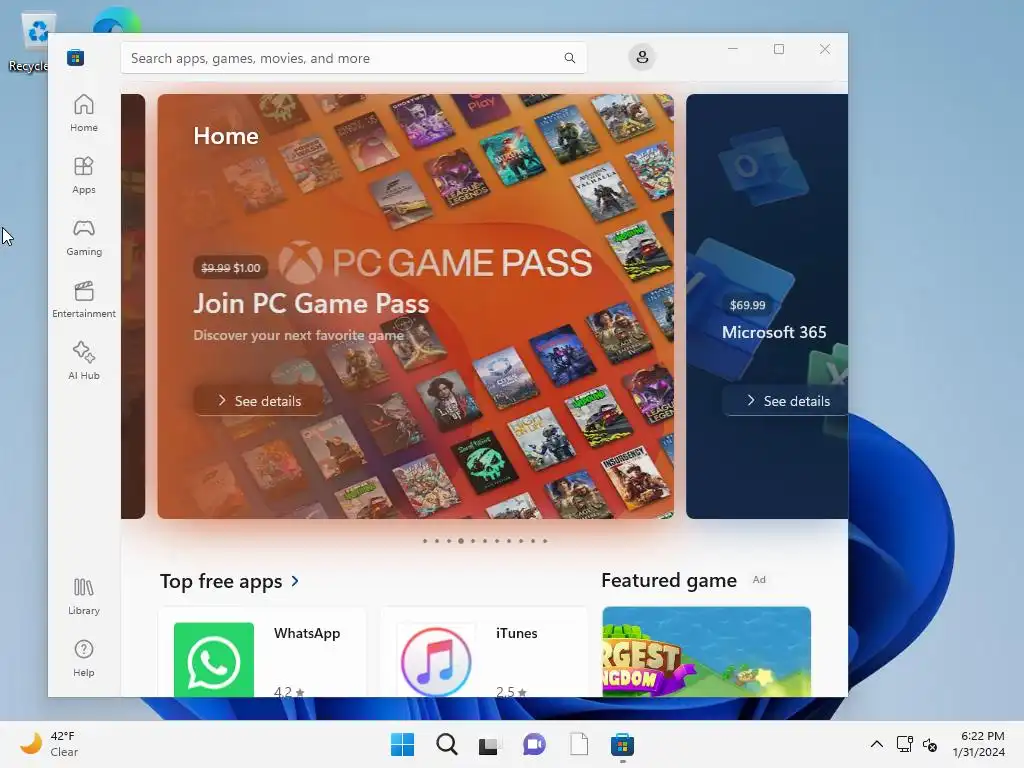Image resolution: width=1024 pixels, height=768 pixels.
Task: Open the iTunes app tile icon
Action: (436, 660)
